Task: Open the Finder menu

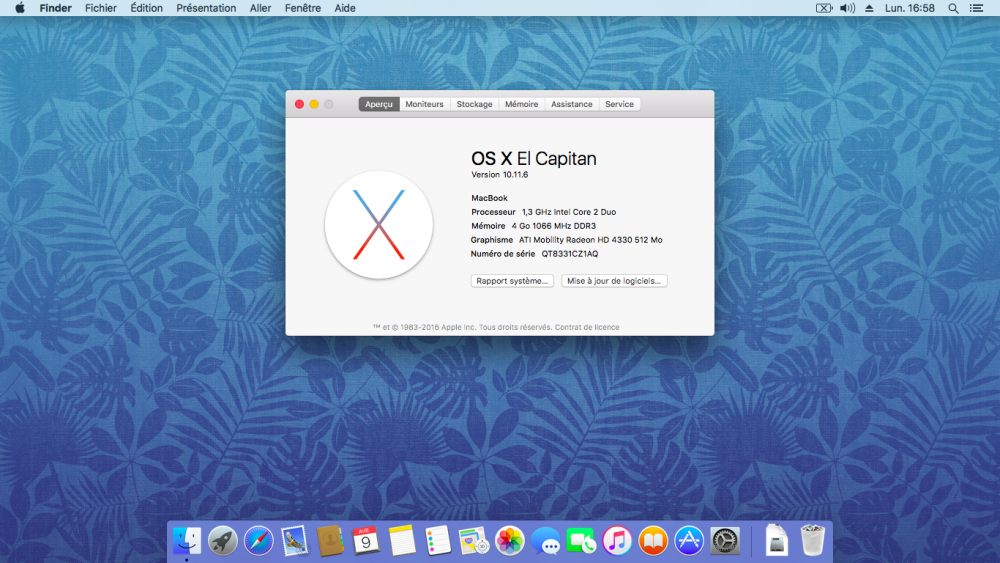Action: click(55, 8)
